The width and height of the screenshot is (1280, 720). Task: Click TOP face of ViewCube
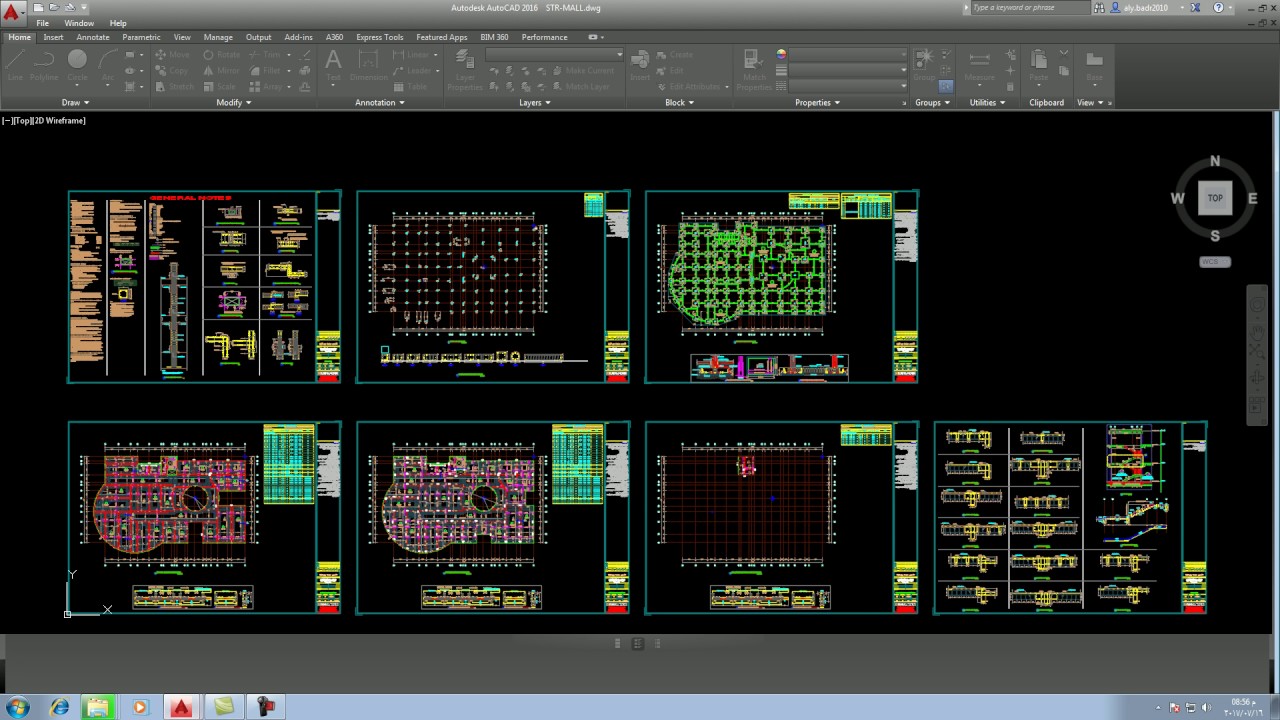(x=1215, y=198)
